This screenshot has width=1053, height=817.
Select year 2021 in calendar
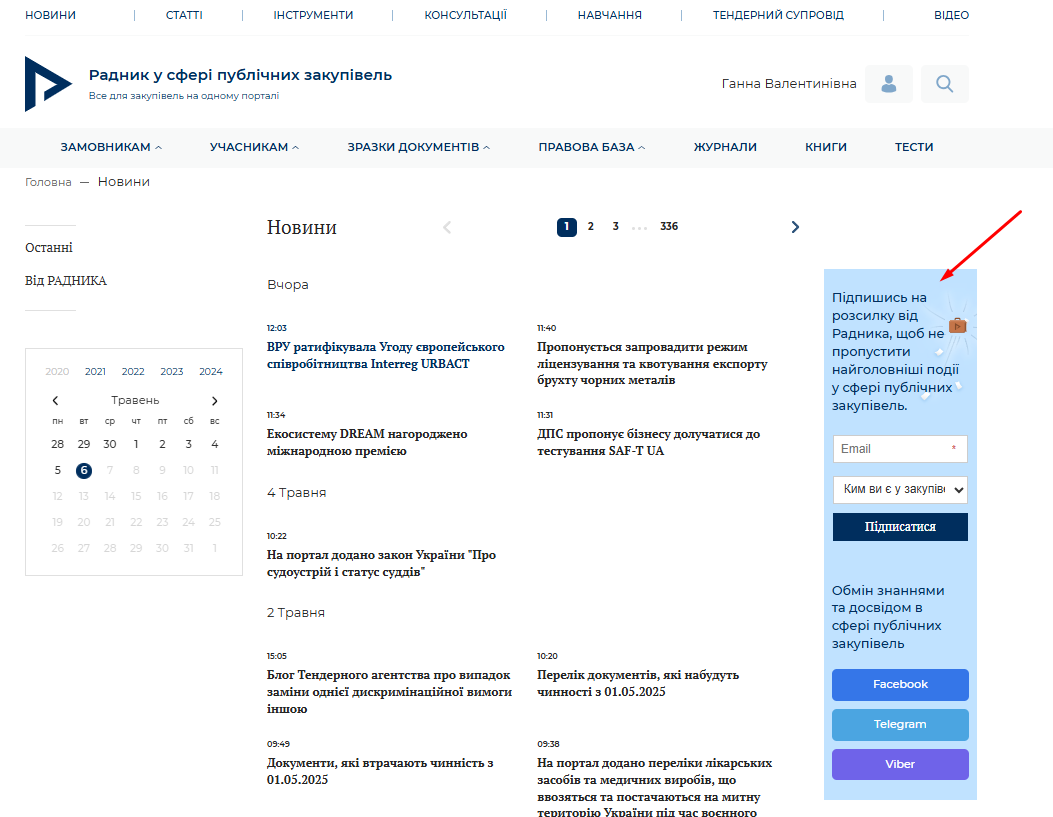point(95,371)
